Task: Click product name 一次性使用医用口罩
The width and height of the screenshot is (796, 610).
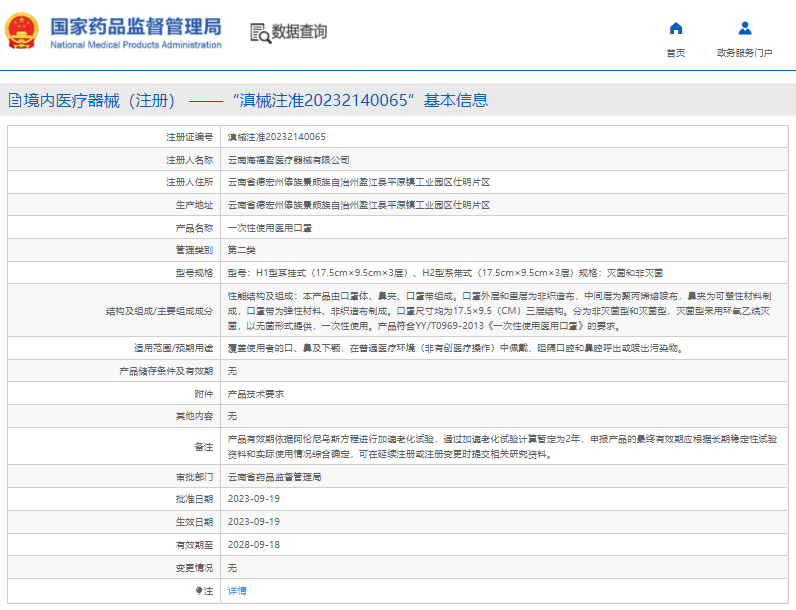Action: (x=270, y=228)
